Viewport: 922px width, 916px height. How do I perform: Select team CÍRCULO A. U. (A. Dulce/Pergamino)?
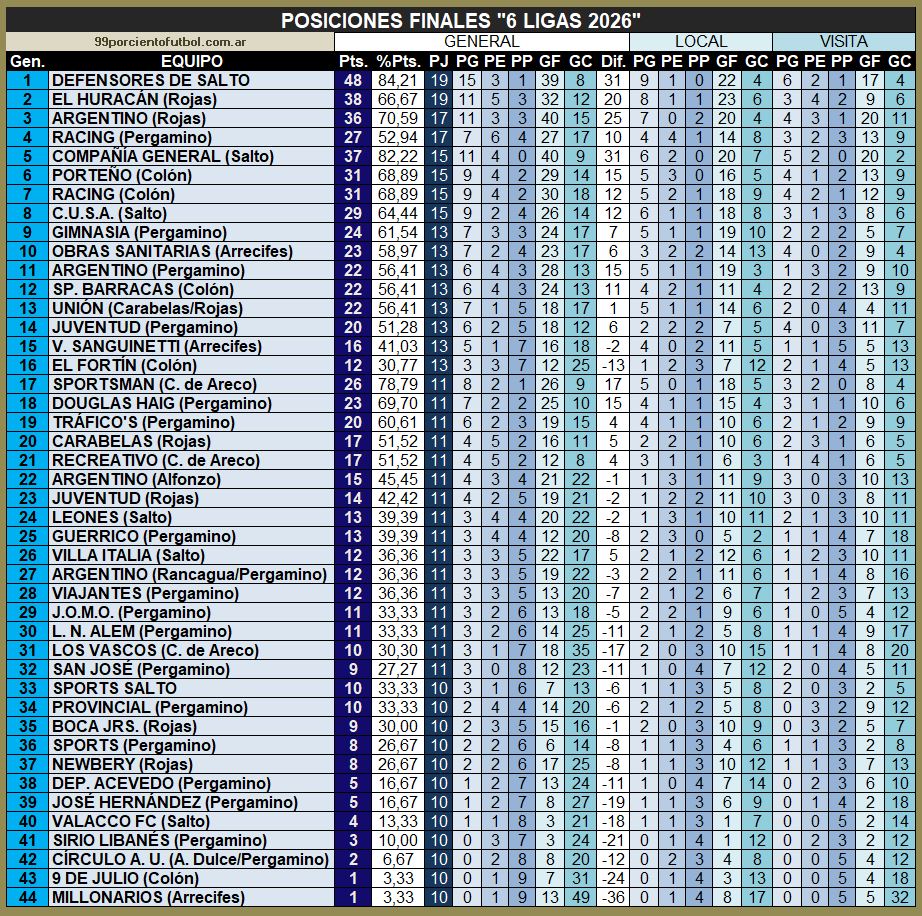[x=190, y=860]
